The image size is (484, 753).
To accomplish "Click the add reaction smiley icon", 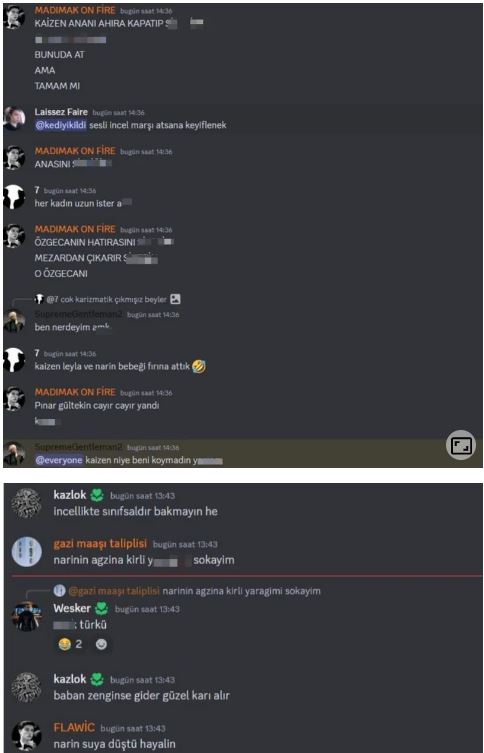I will [x=101, y=644].
